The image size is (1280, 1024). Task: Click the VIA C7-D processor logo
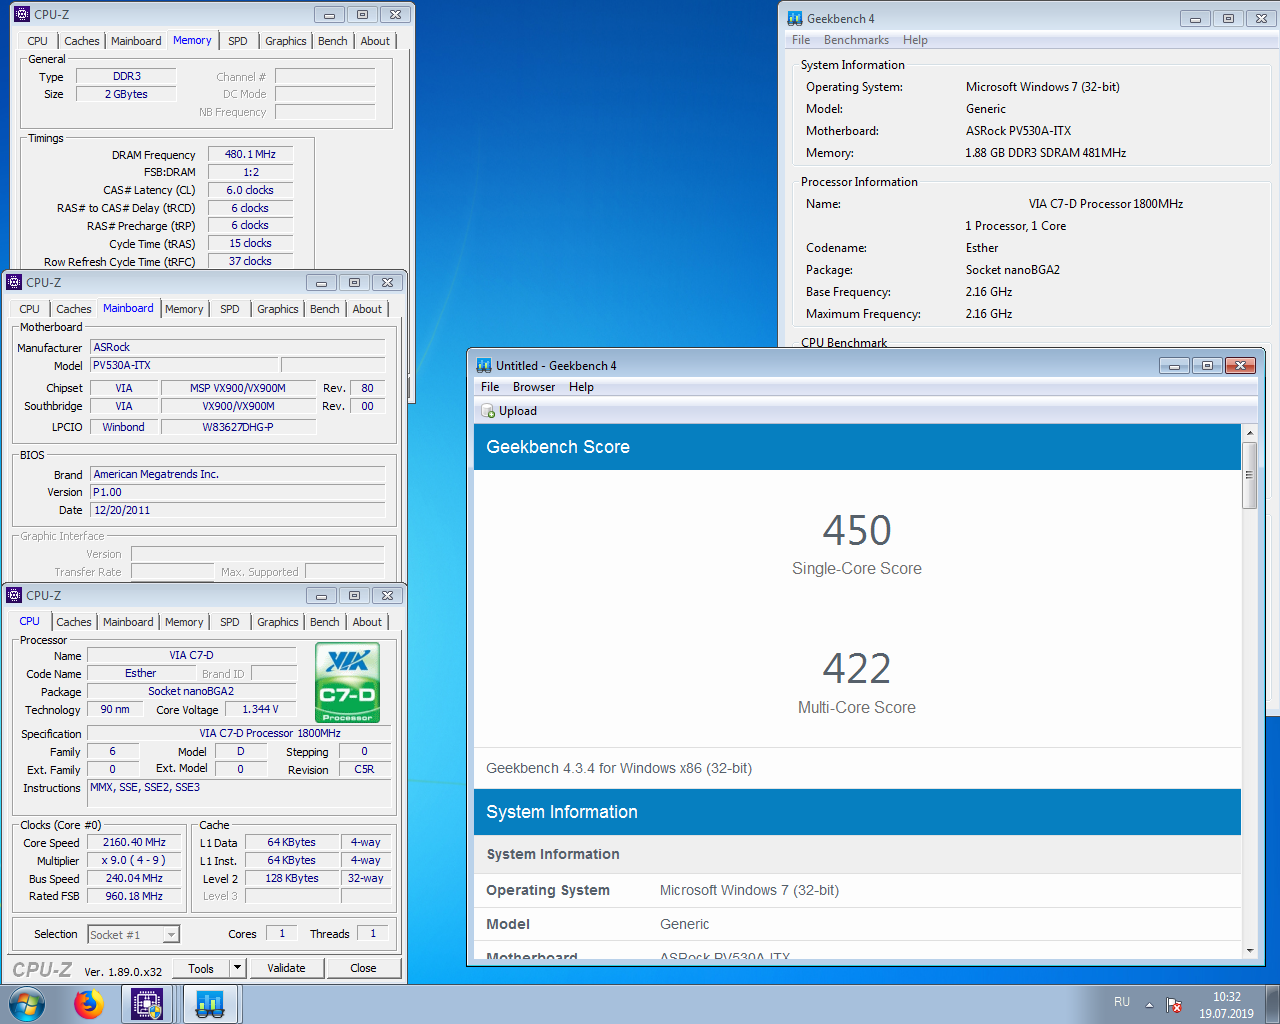[x=347, y=682]
